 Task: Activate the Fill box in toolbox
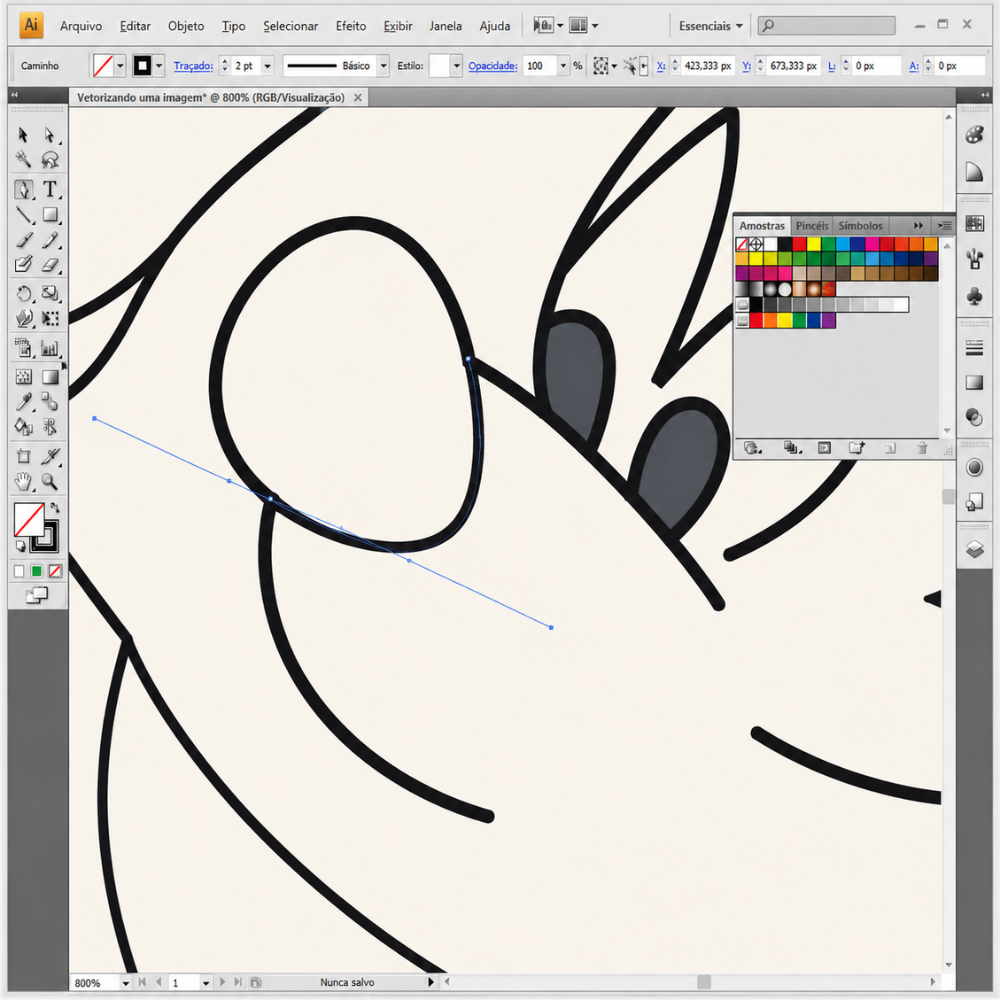point(29,520)
